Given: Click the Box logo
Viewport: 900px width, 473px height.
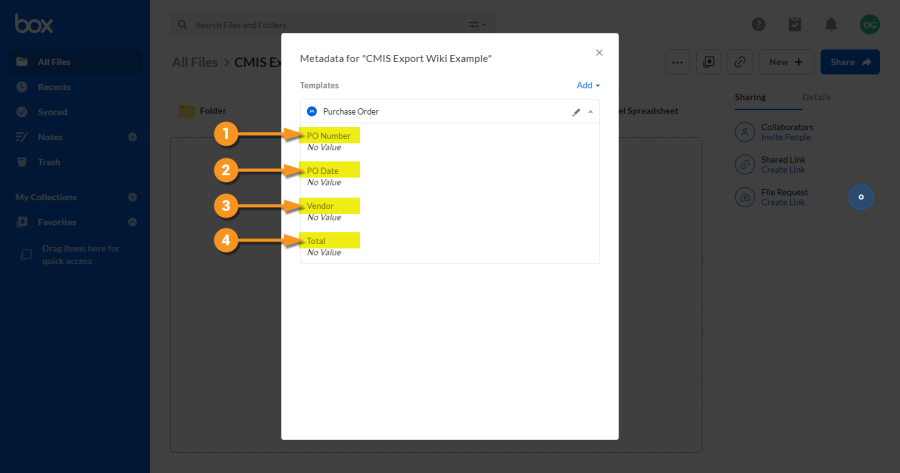Looking at the screenshot, I should tap(34, 24).
